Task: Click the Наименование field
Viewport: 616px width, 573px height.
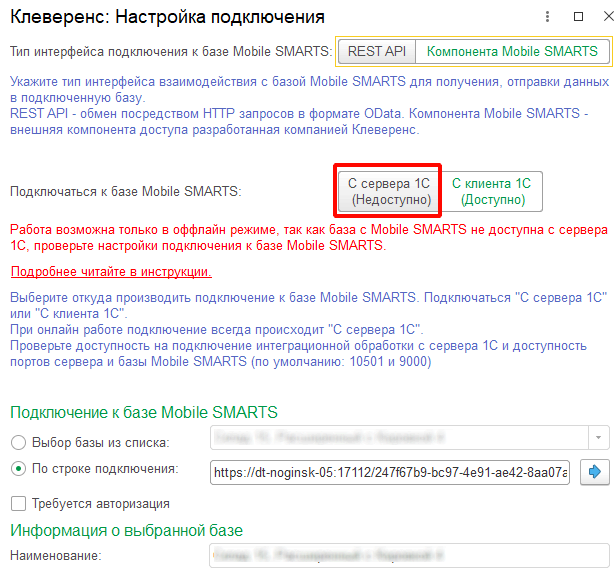Action: coord(409,555)
